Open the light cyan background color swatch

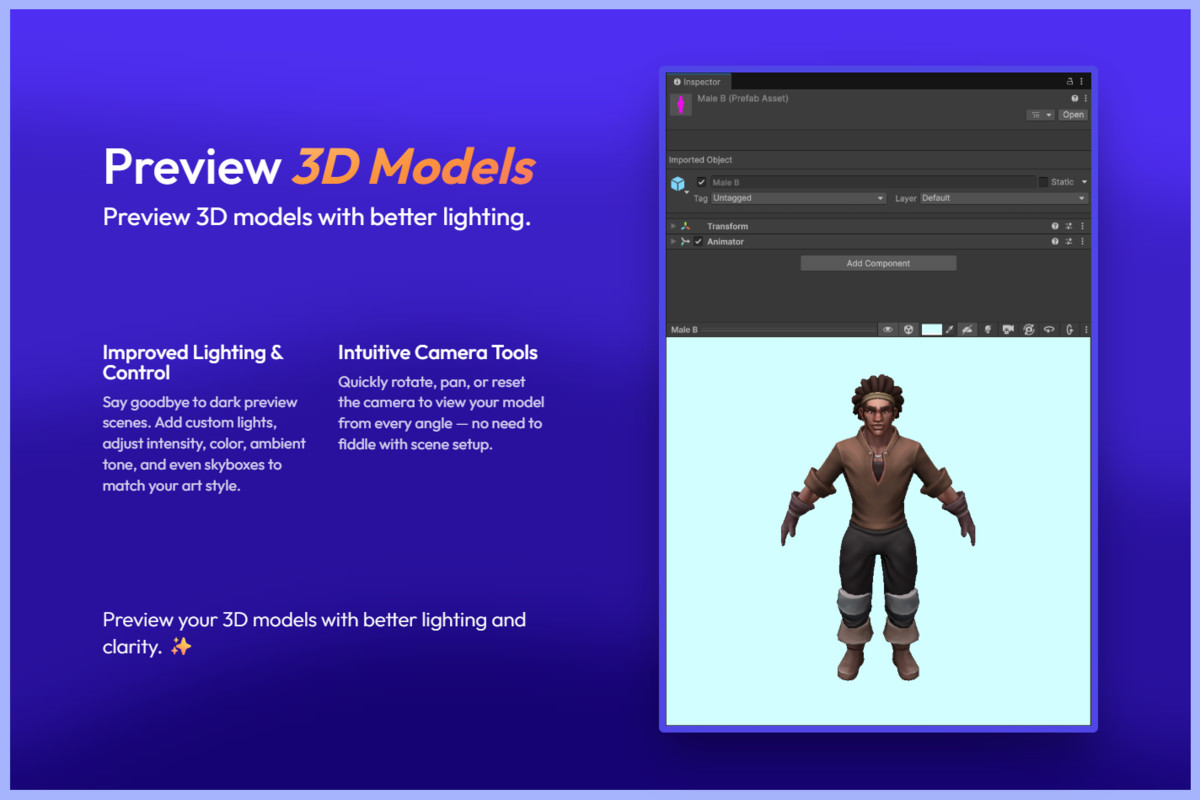click(932, 329)
